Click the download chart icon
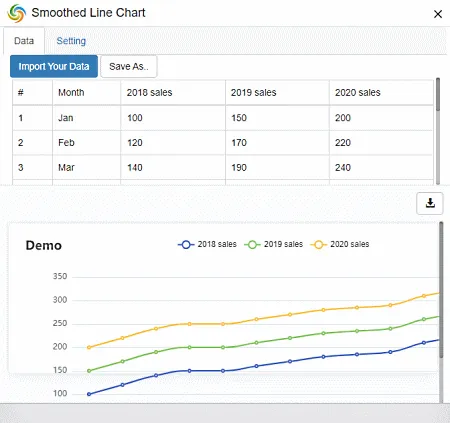The width and height of the screenshot is (450, 423). 430,203
